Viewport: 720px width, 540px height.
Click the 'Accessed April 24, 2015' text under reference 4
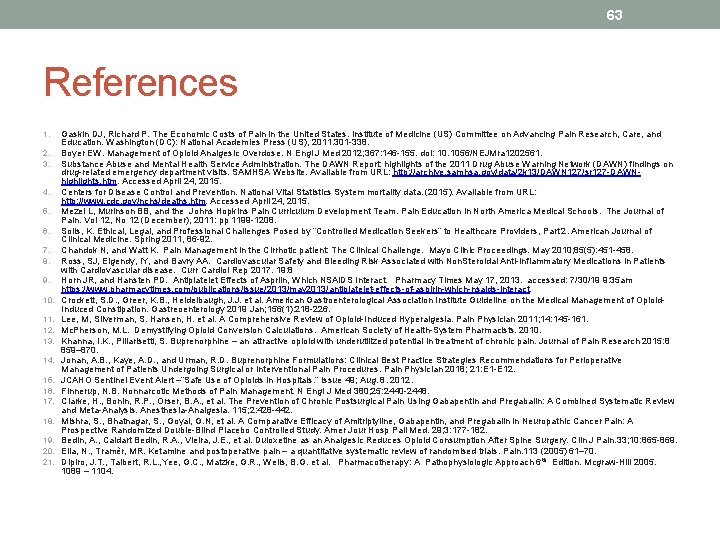pyautogui.click(x=259, y=201)
